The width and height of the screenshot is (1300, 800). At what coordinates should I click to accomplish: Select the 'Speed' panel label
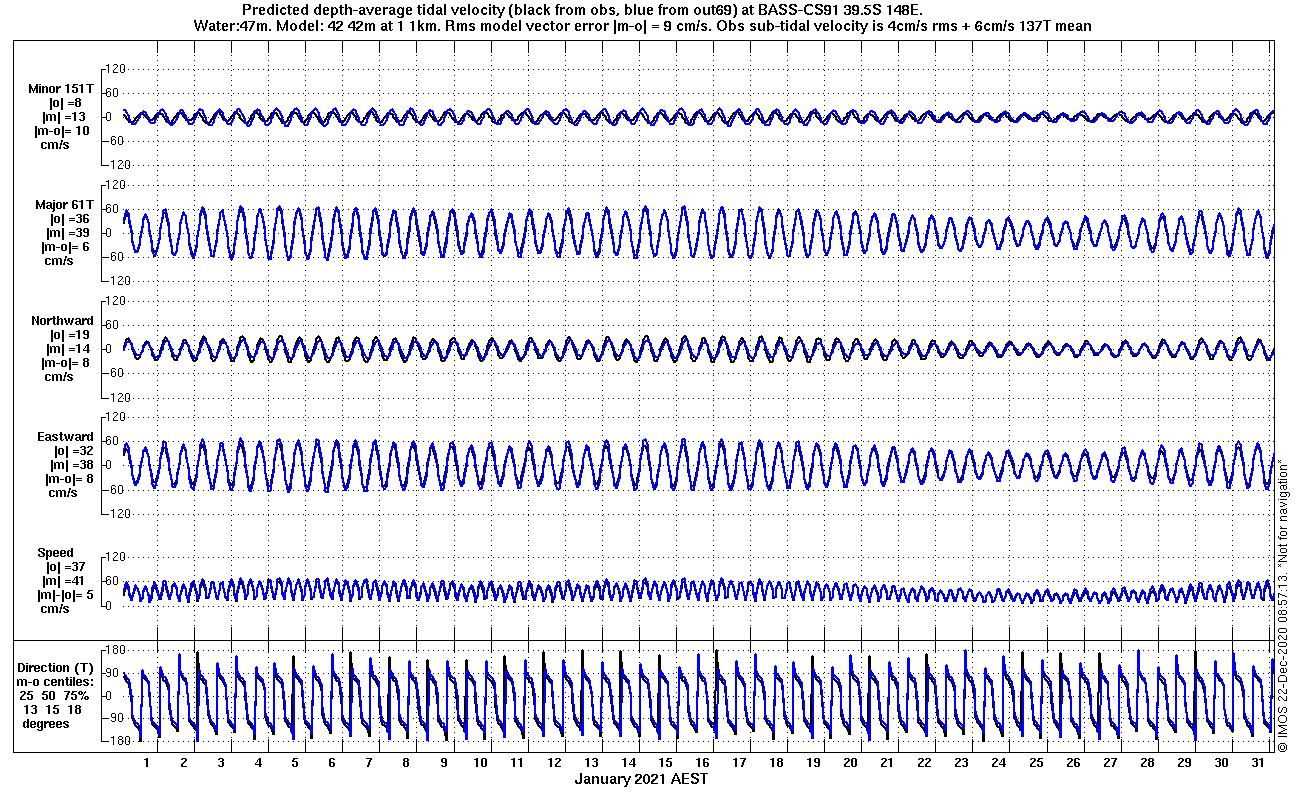(55, 553)
